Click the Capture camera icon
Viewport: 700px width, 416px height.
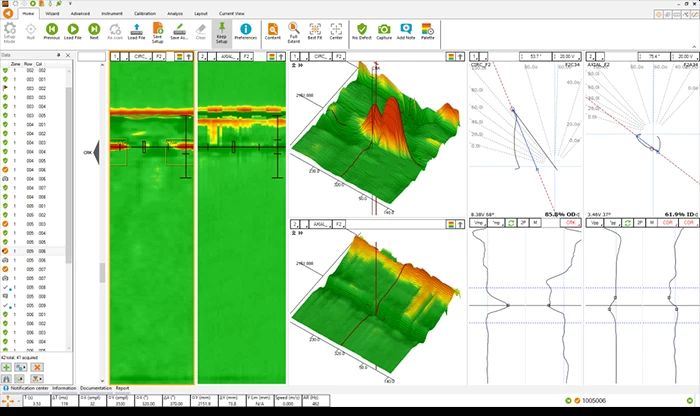[x=383, y=29]
